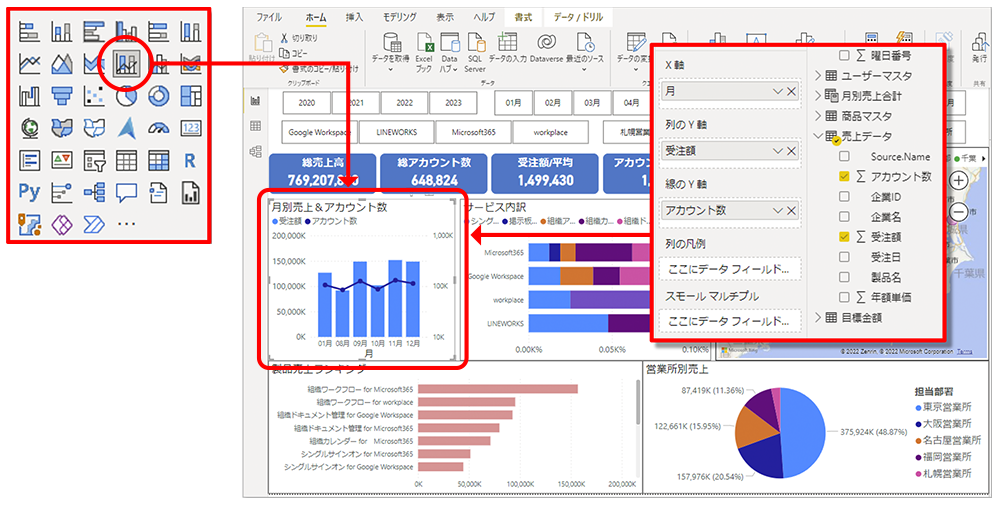
Task: Collapse the 売上データ table
Action: (818, 136)
